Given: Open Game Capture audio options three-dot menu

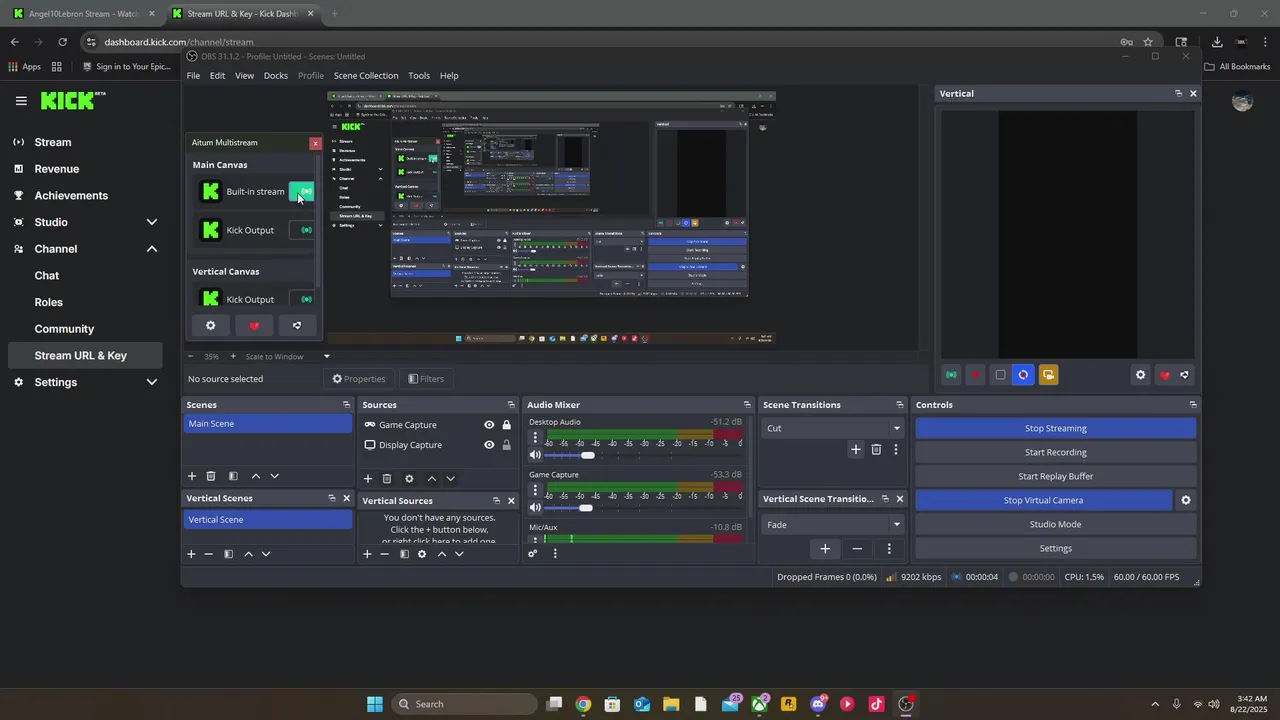Looking at the screenshot, I should (x=535, y=490).
